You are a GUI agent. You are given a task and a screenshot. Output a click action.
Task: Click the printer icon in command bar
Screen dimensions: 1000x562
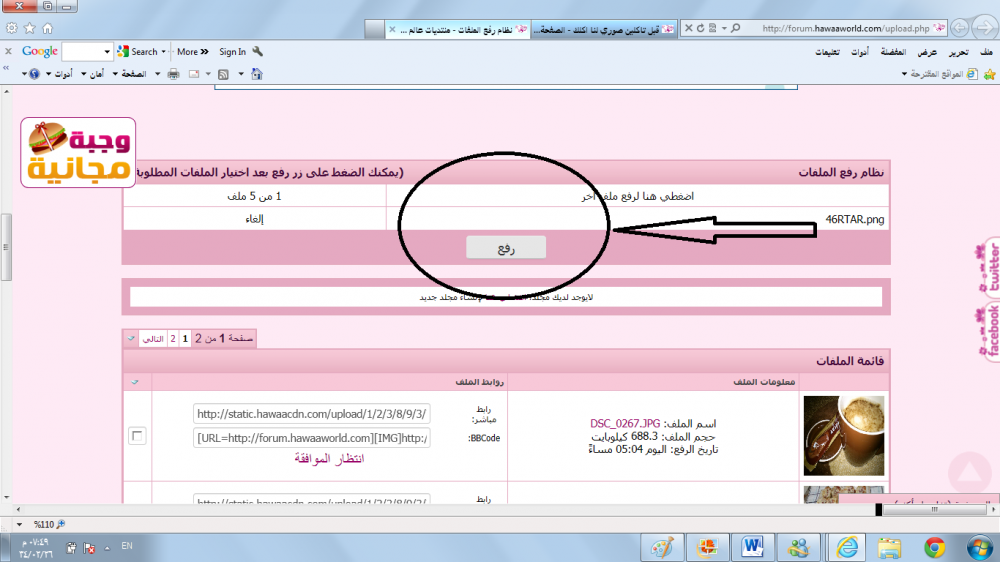pos(173,74)
